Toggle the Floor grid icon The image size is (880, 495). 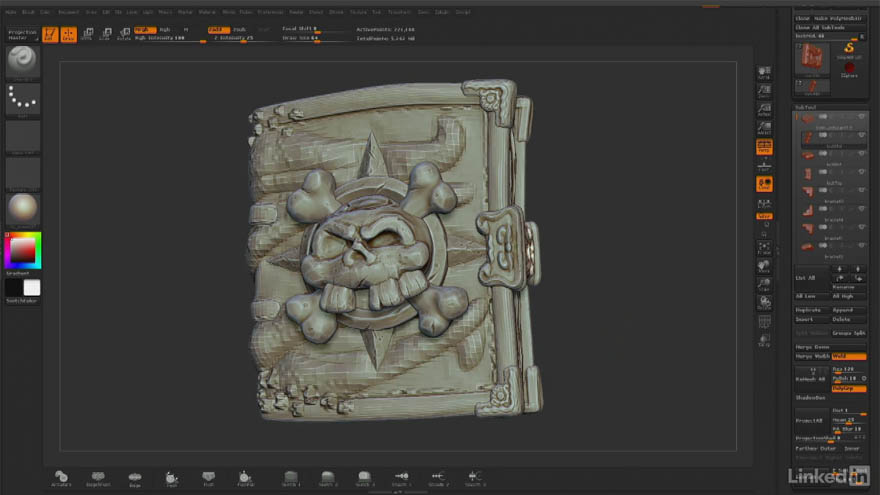pyautogui.click(x=764, y=166)
